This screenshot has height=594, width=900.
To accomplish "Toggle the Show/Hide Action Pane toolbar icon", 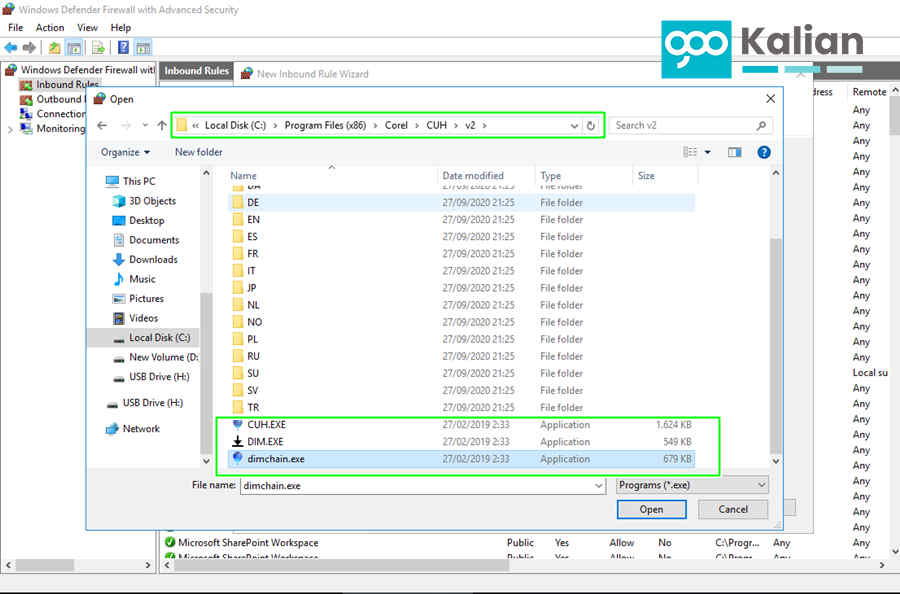I will click(x=143, y=48).
